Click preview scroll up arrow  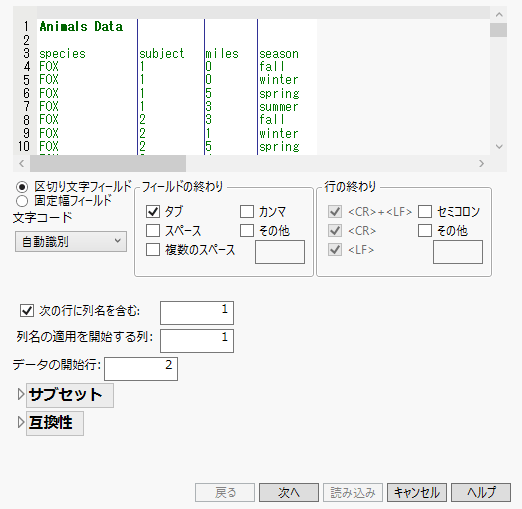499,14
